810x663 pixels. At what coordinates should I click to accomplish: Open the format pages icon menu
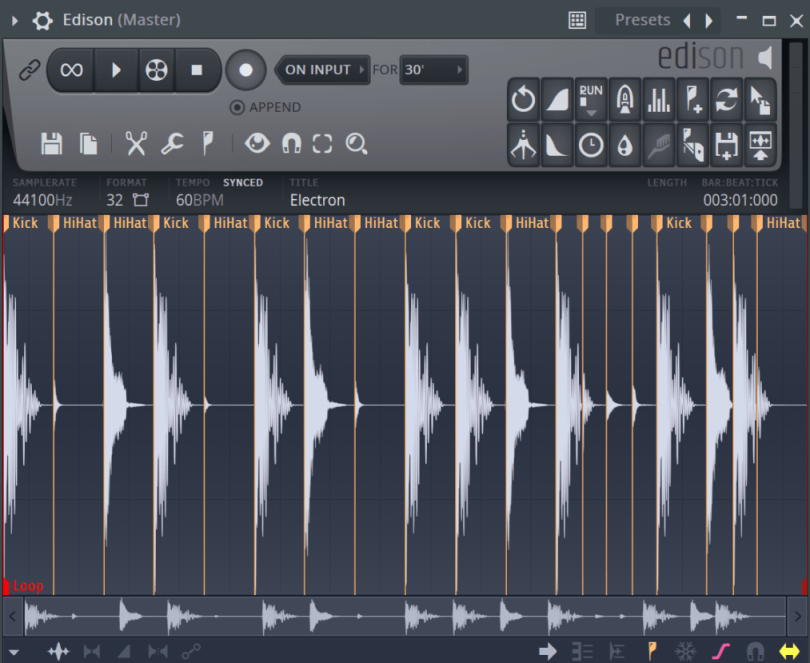(x=88, y=144)
